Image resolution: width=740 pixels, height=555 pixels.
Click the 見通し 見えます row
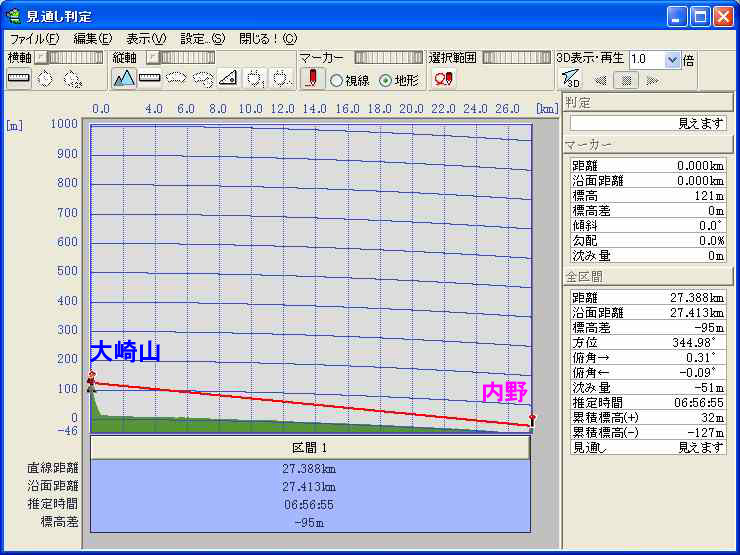(648, 447)
